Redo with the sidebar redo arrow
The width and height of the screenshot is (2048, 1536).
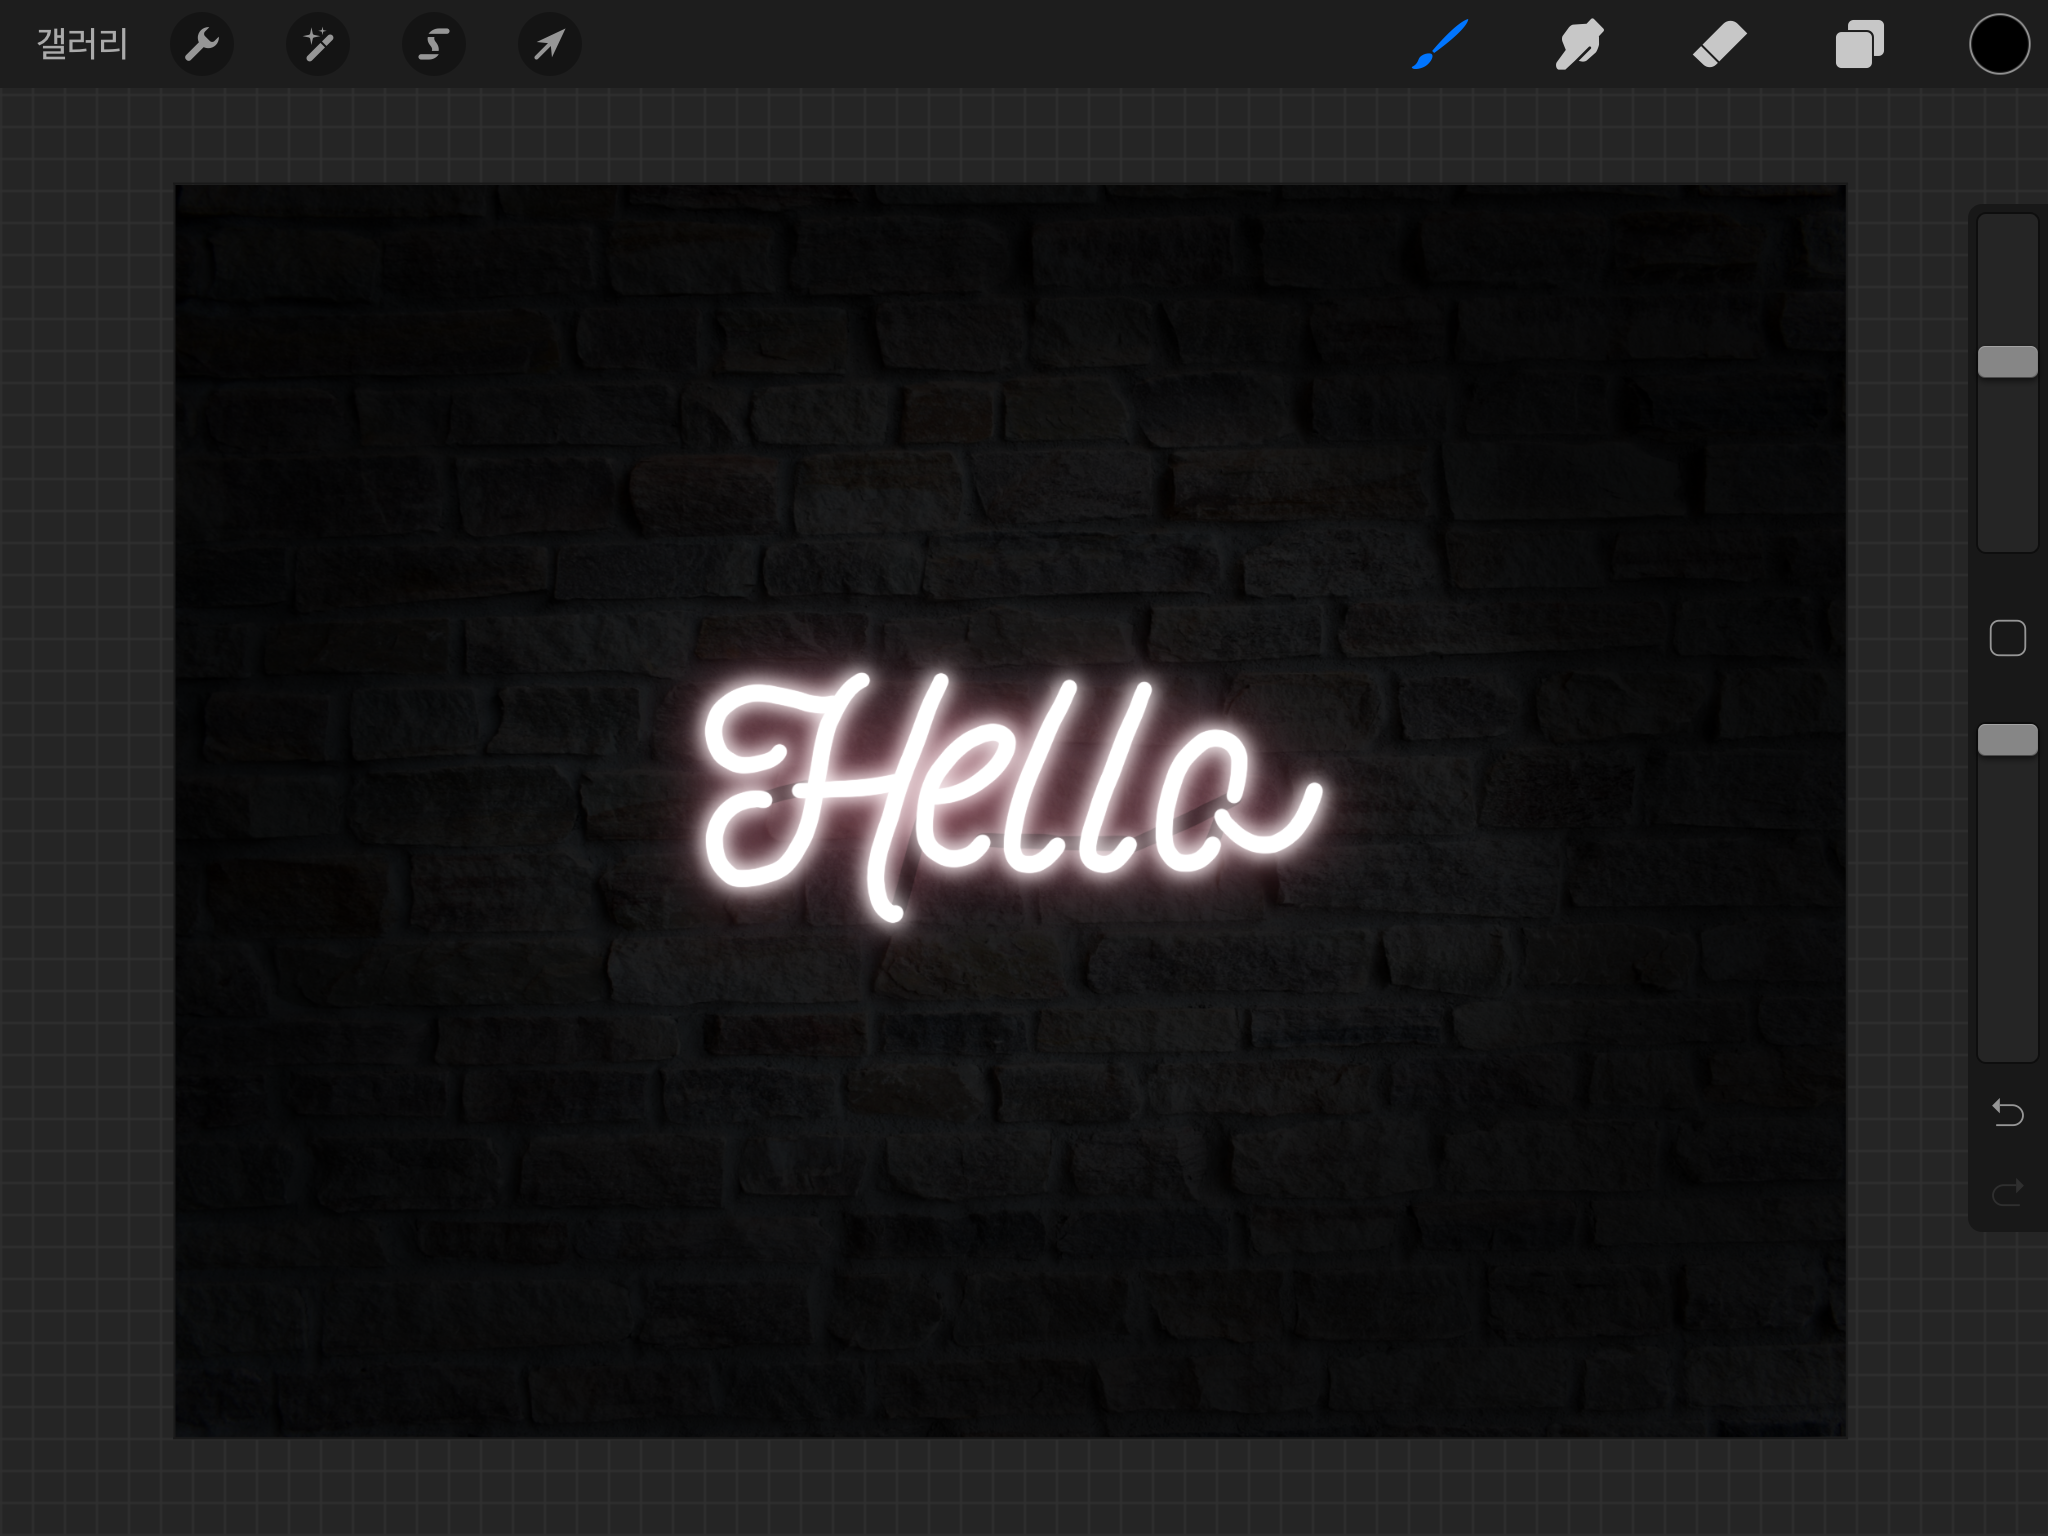click(x=2007, y=1192)
